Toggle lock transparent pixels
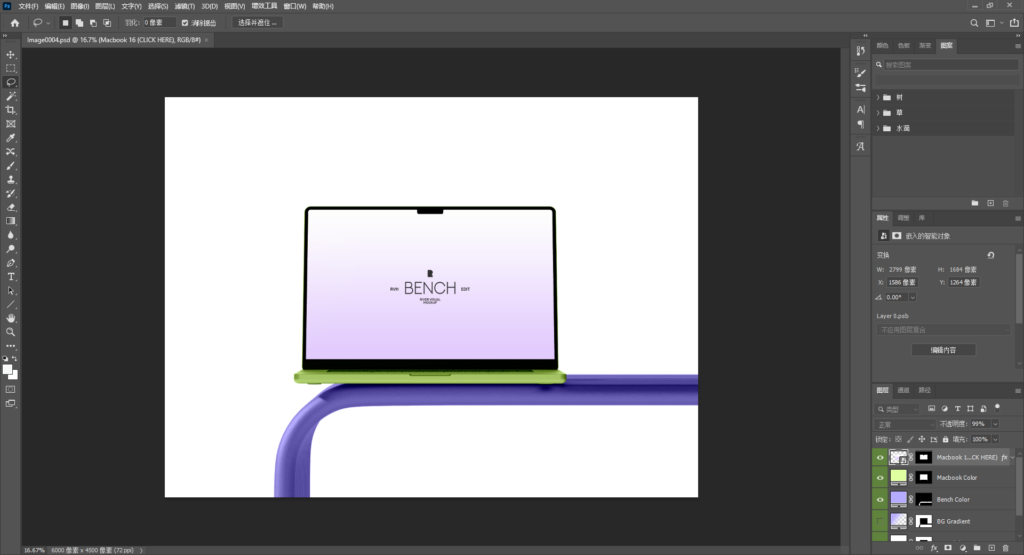This screenshot has height=555, width=1024. click(899, 439)
